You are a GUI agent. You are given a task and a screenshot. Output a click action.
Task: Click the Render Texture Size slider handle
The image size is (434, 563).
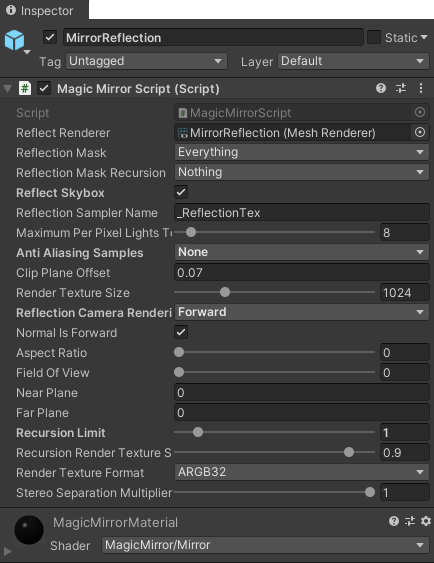(225, 292)
